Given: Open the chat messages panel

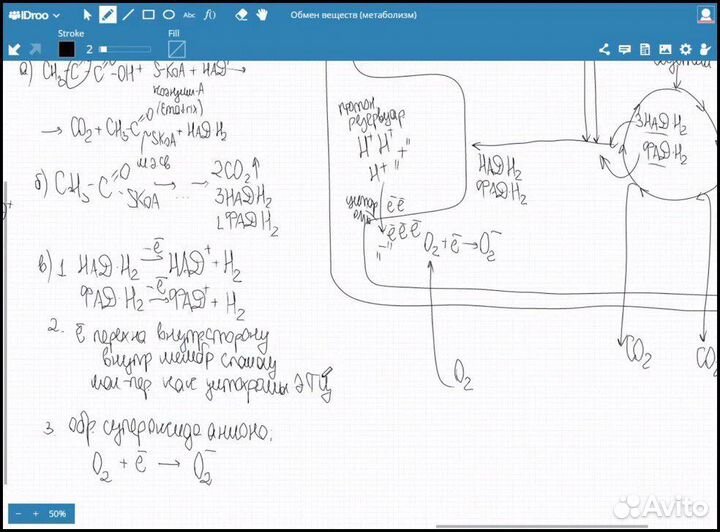Looking at the screenshot, I should [625, 49].
